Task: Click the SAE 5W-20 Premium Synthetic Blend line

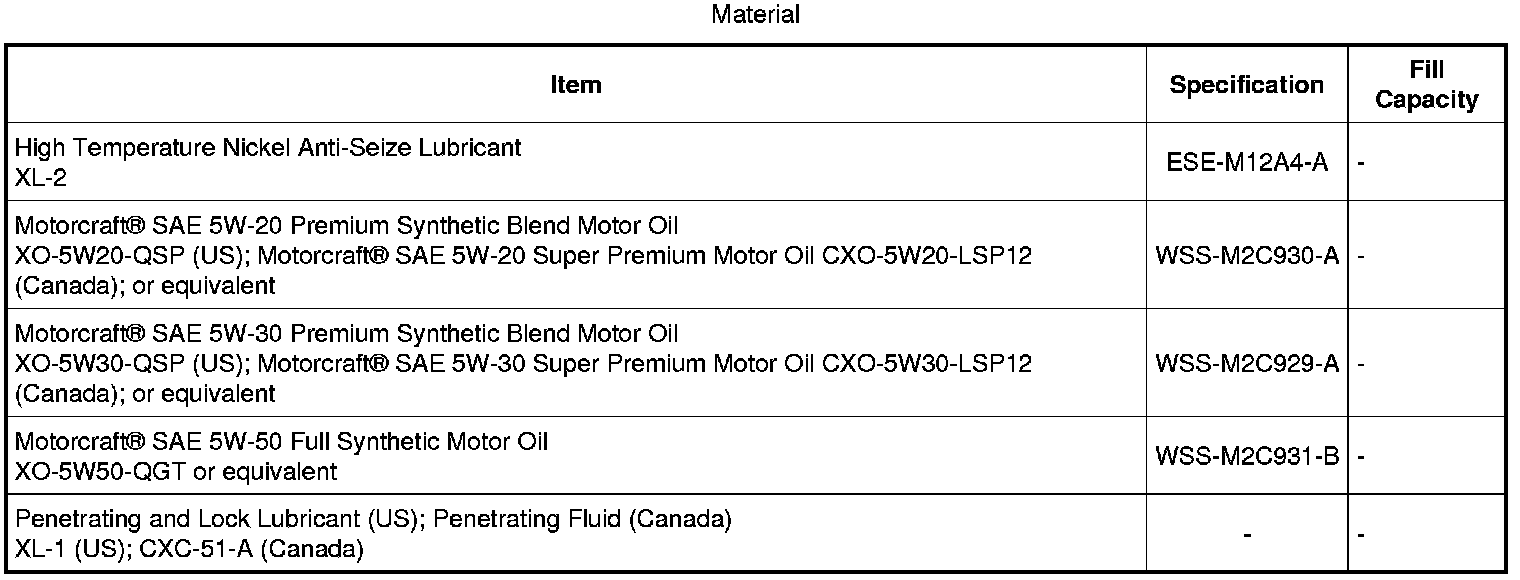Action: 346,226
